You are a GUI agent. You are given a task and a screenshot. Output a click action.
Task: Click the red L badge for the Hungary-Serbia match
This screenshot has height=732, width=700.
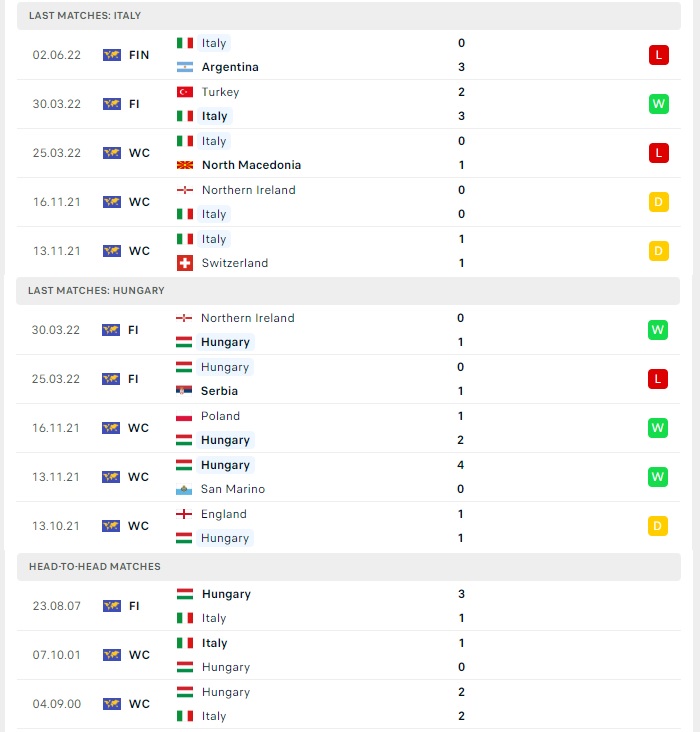[x=658, y=379]
